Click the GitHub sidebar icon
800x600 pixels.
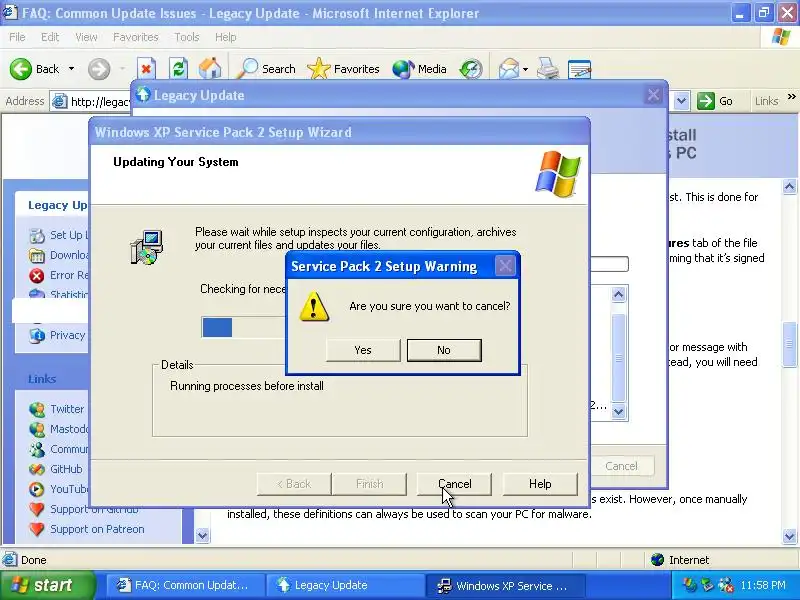point(37,469)
